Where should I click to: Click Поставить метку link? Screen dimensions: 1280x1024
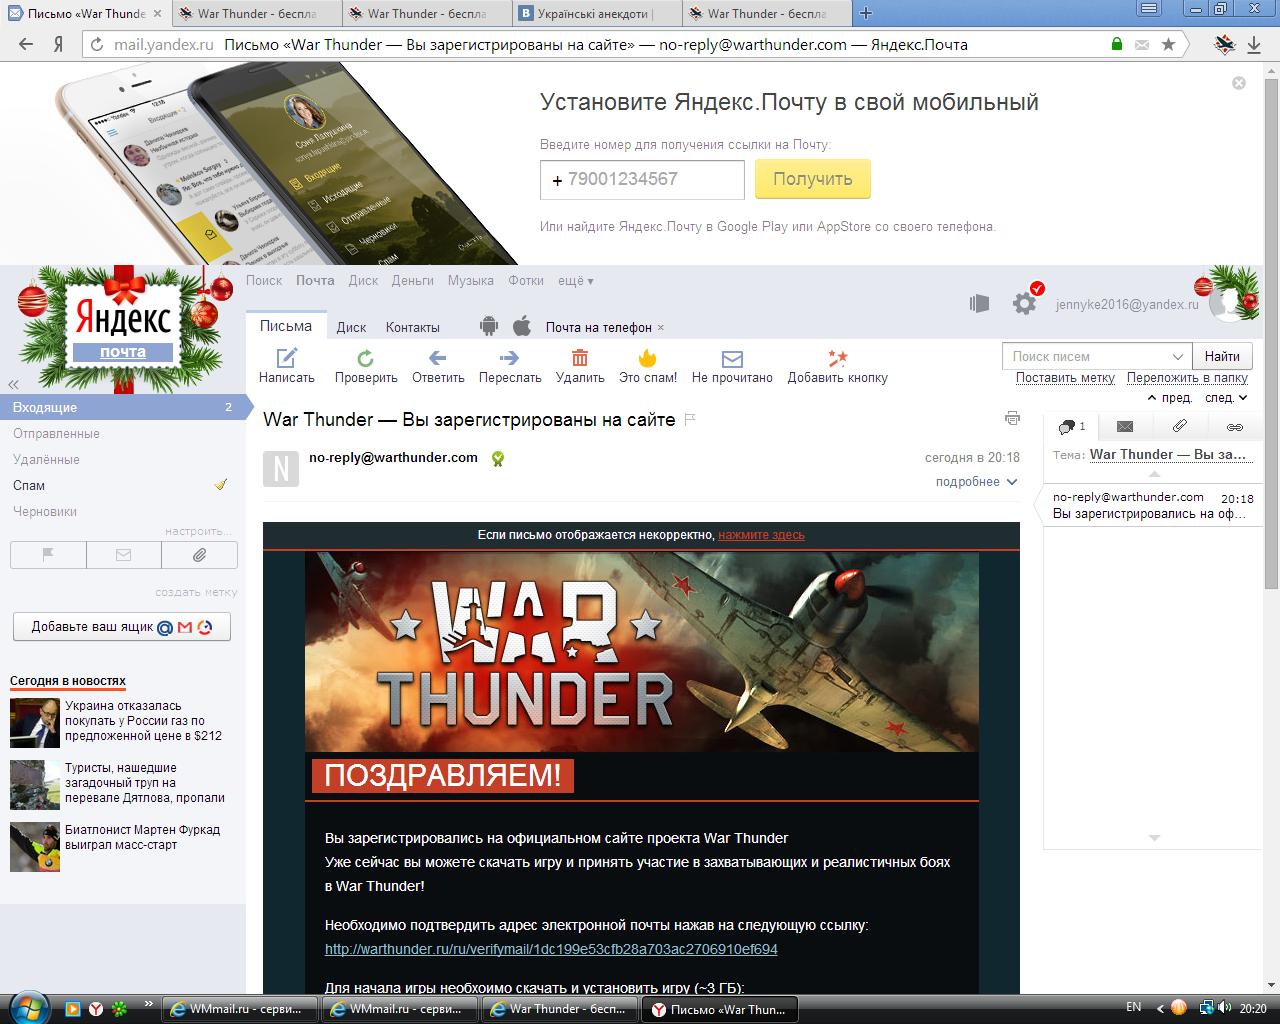[x=1065, y=378]
